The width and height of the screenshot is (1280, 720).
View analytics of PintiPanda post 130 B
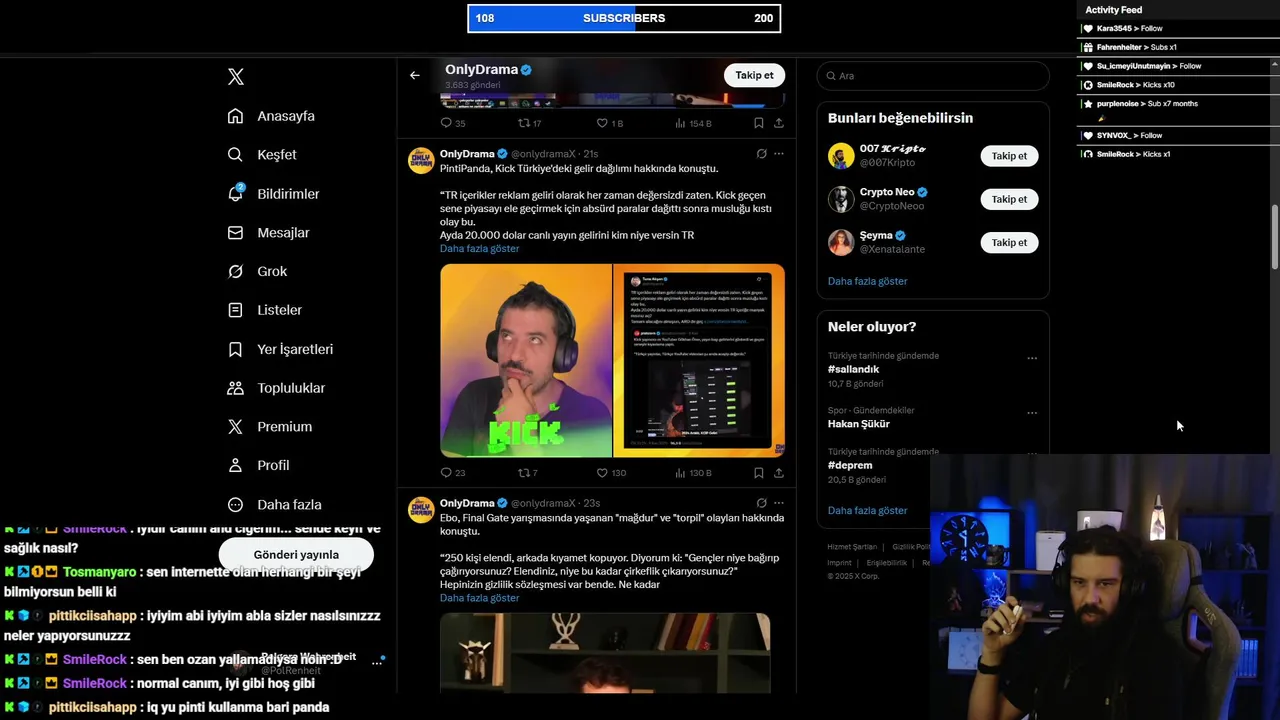pos(693,473)
